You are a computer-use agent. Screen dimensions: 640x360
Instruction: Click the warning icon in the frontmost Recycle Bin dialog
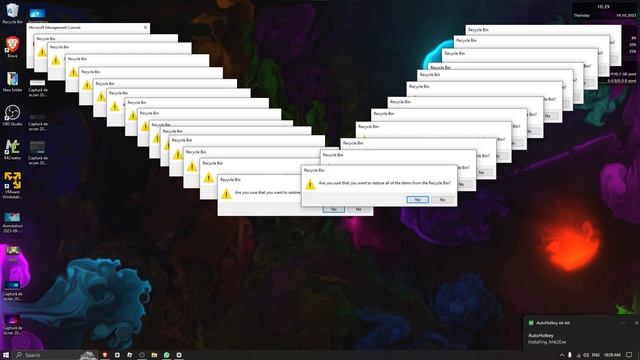click(310, 184)
